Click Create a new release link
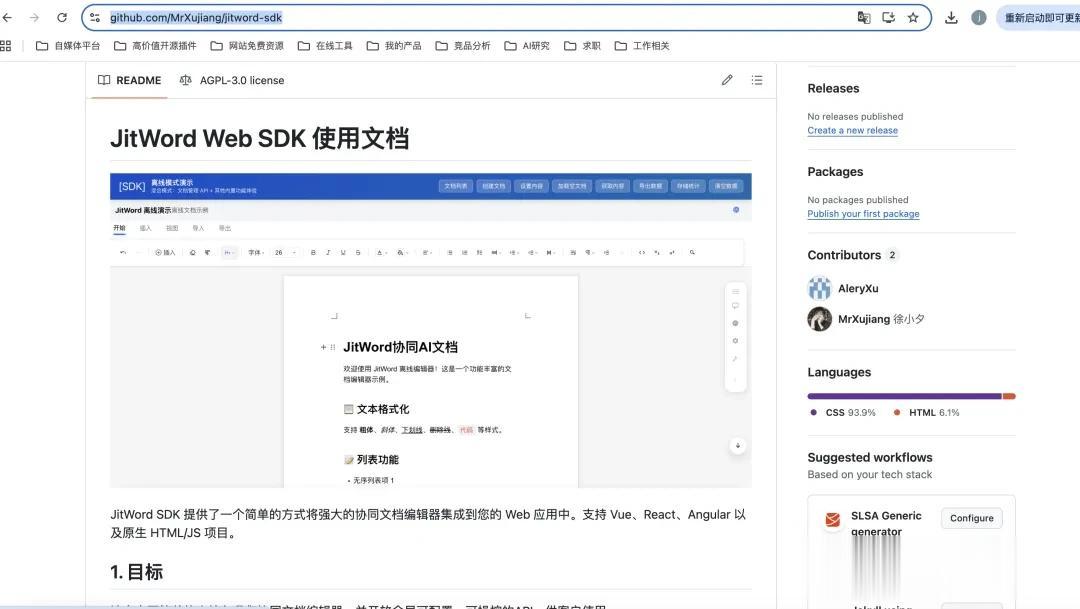1080x609 pixels. pyautogui.click(x=853, y=130)
